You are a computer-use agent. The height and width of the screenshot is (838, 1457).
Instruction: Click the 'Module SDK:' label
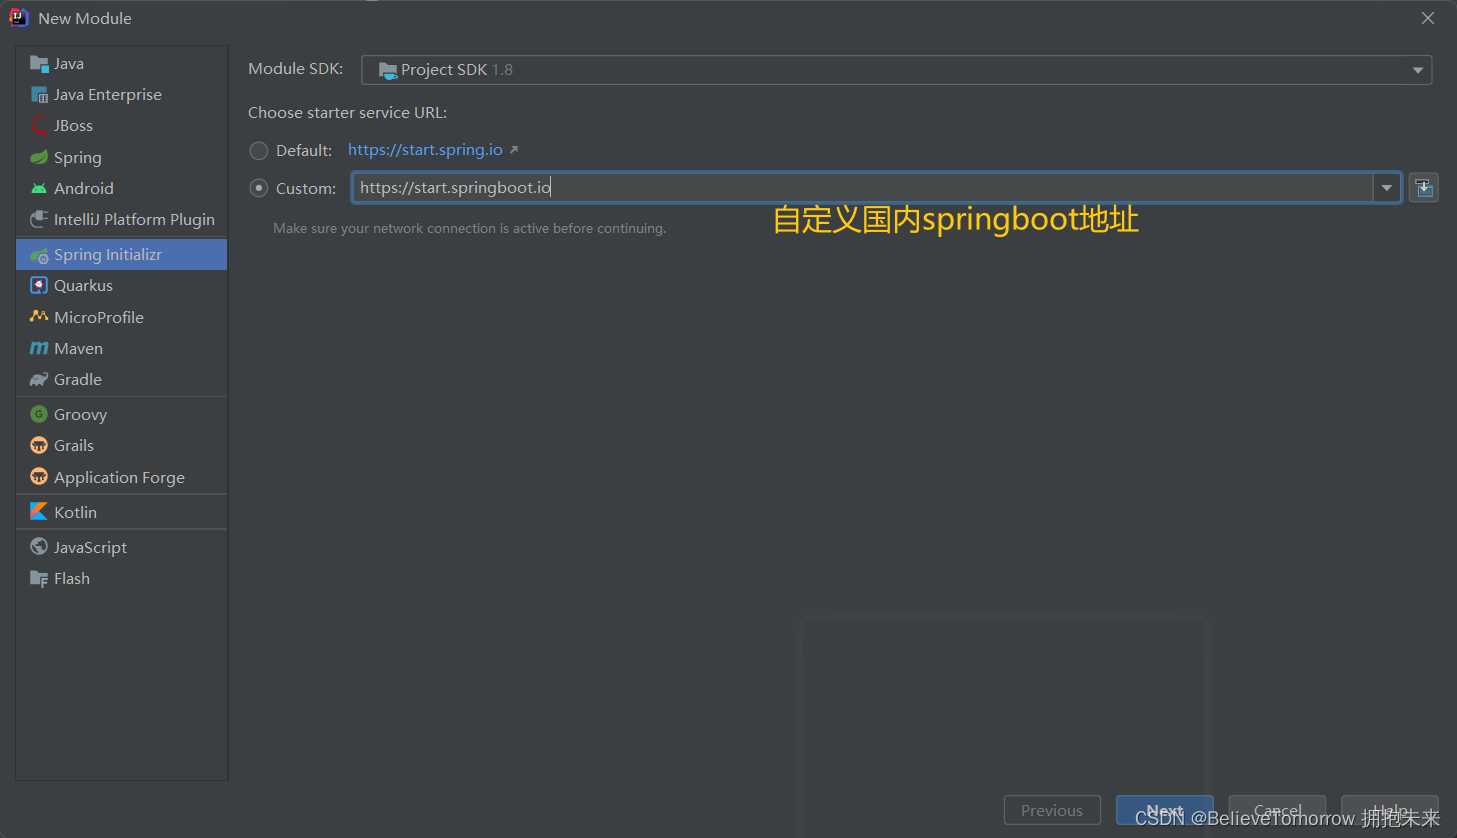coord(296,69)
